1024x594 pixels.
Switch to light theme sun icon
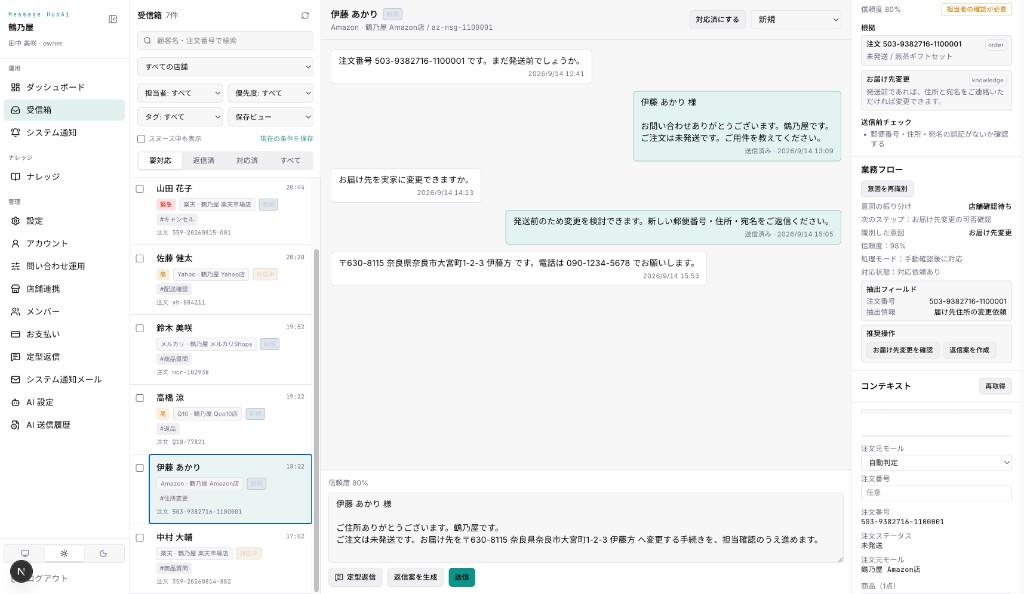(64, 553)
